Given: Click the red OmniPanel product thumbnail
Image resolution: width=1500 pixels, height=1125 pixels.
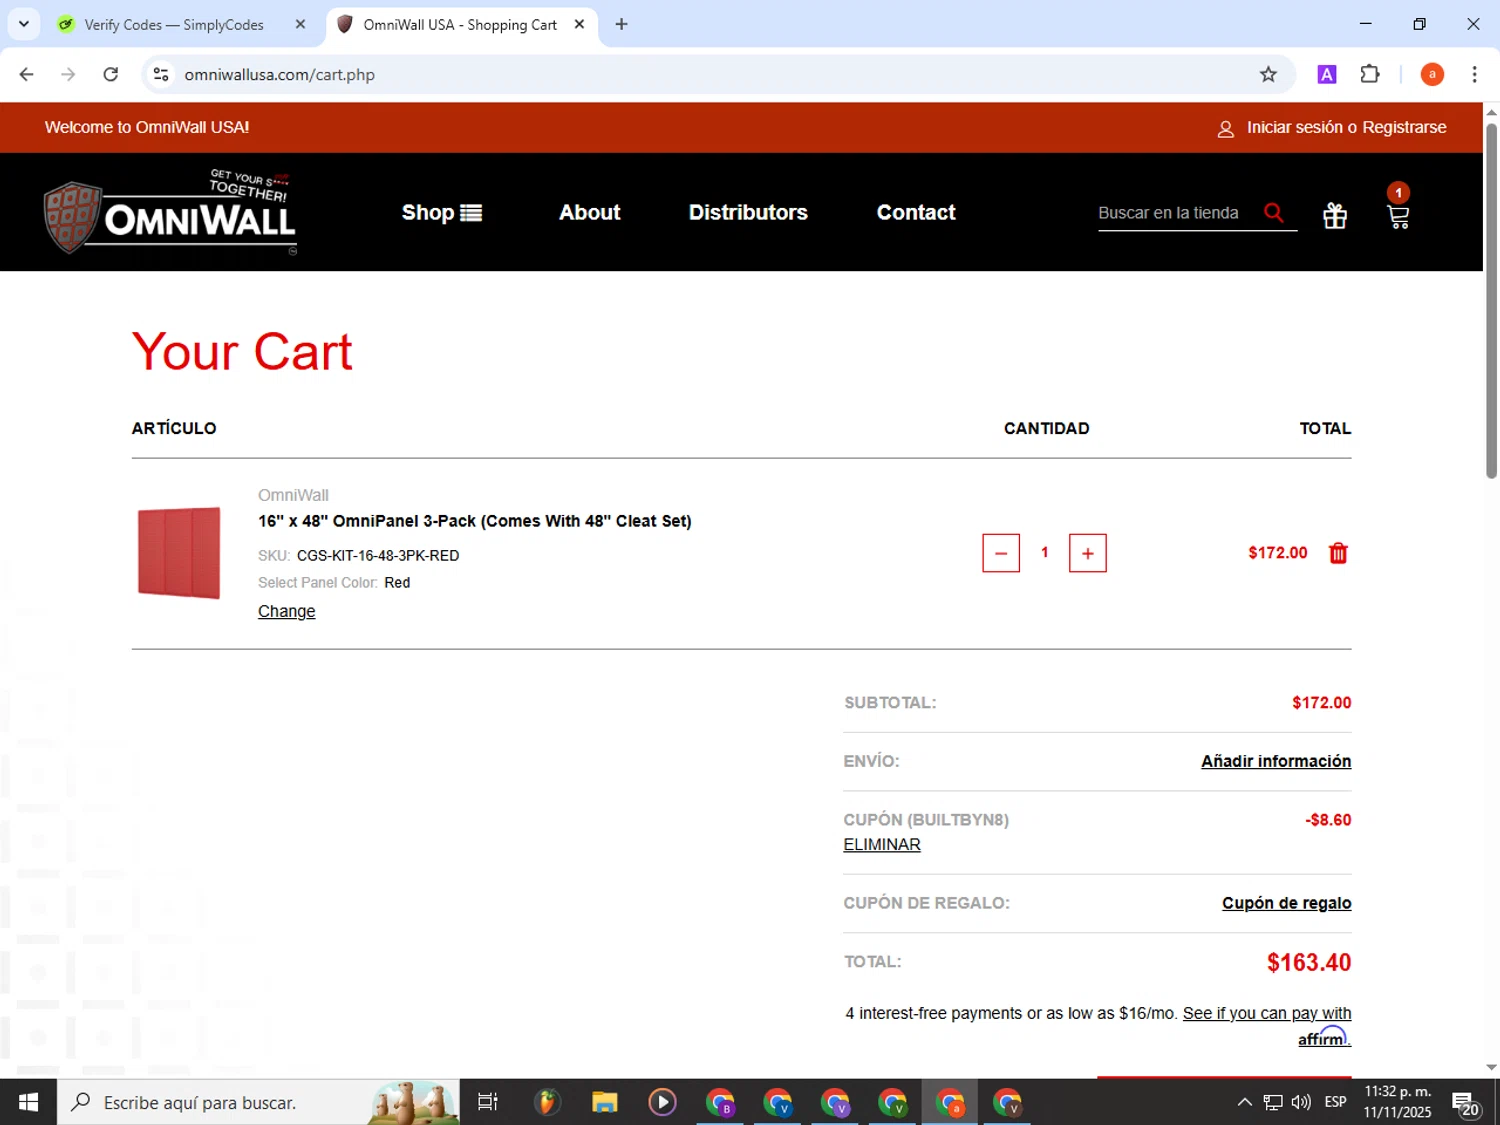Looking at the screenshot, I should coord(179,553).
